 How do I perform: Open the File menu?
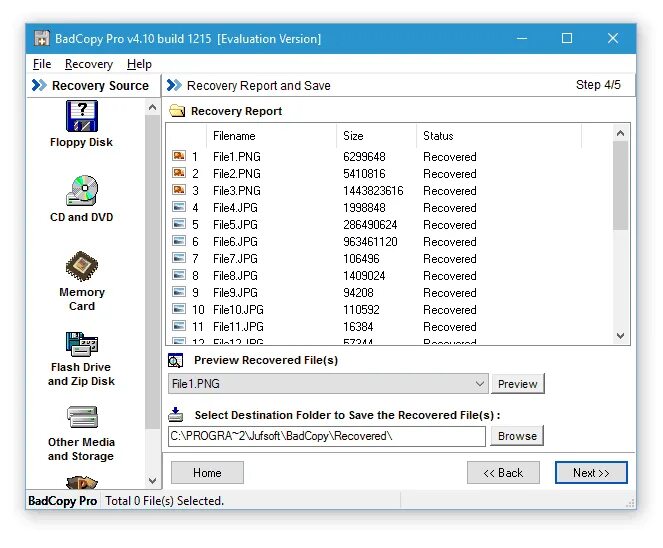pyautogui.click(x=42, y=64)
